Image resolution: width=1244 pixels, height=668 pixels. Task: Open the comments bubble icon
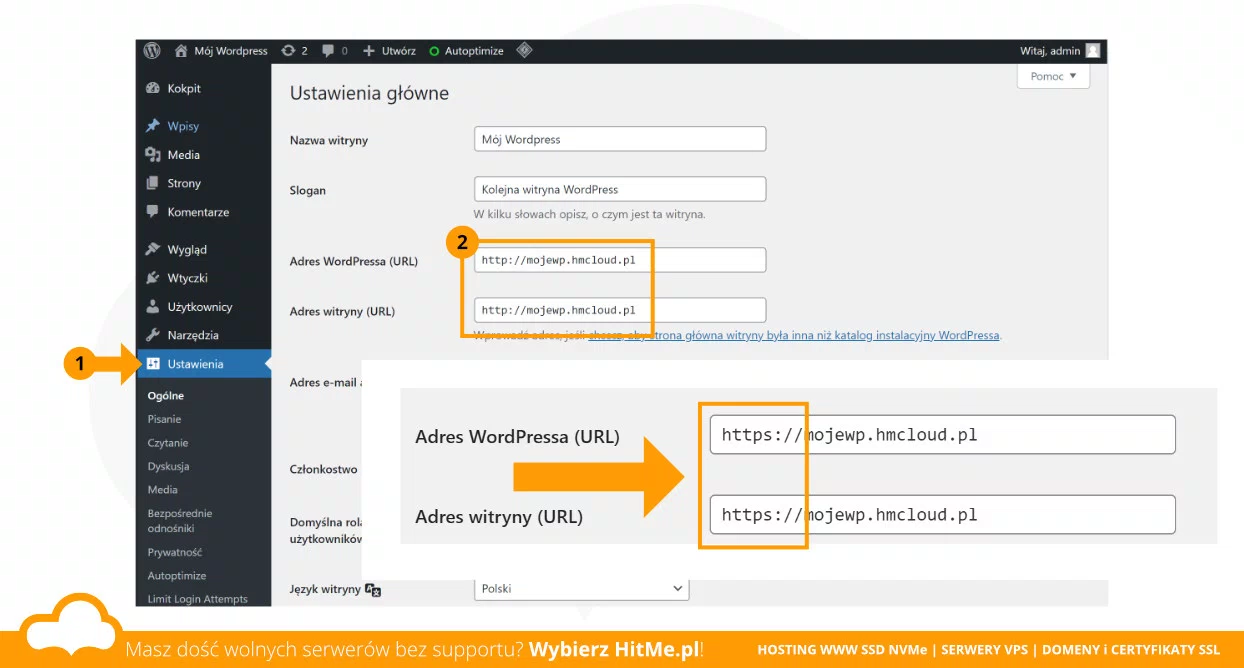(328, 51)
